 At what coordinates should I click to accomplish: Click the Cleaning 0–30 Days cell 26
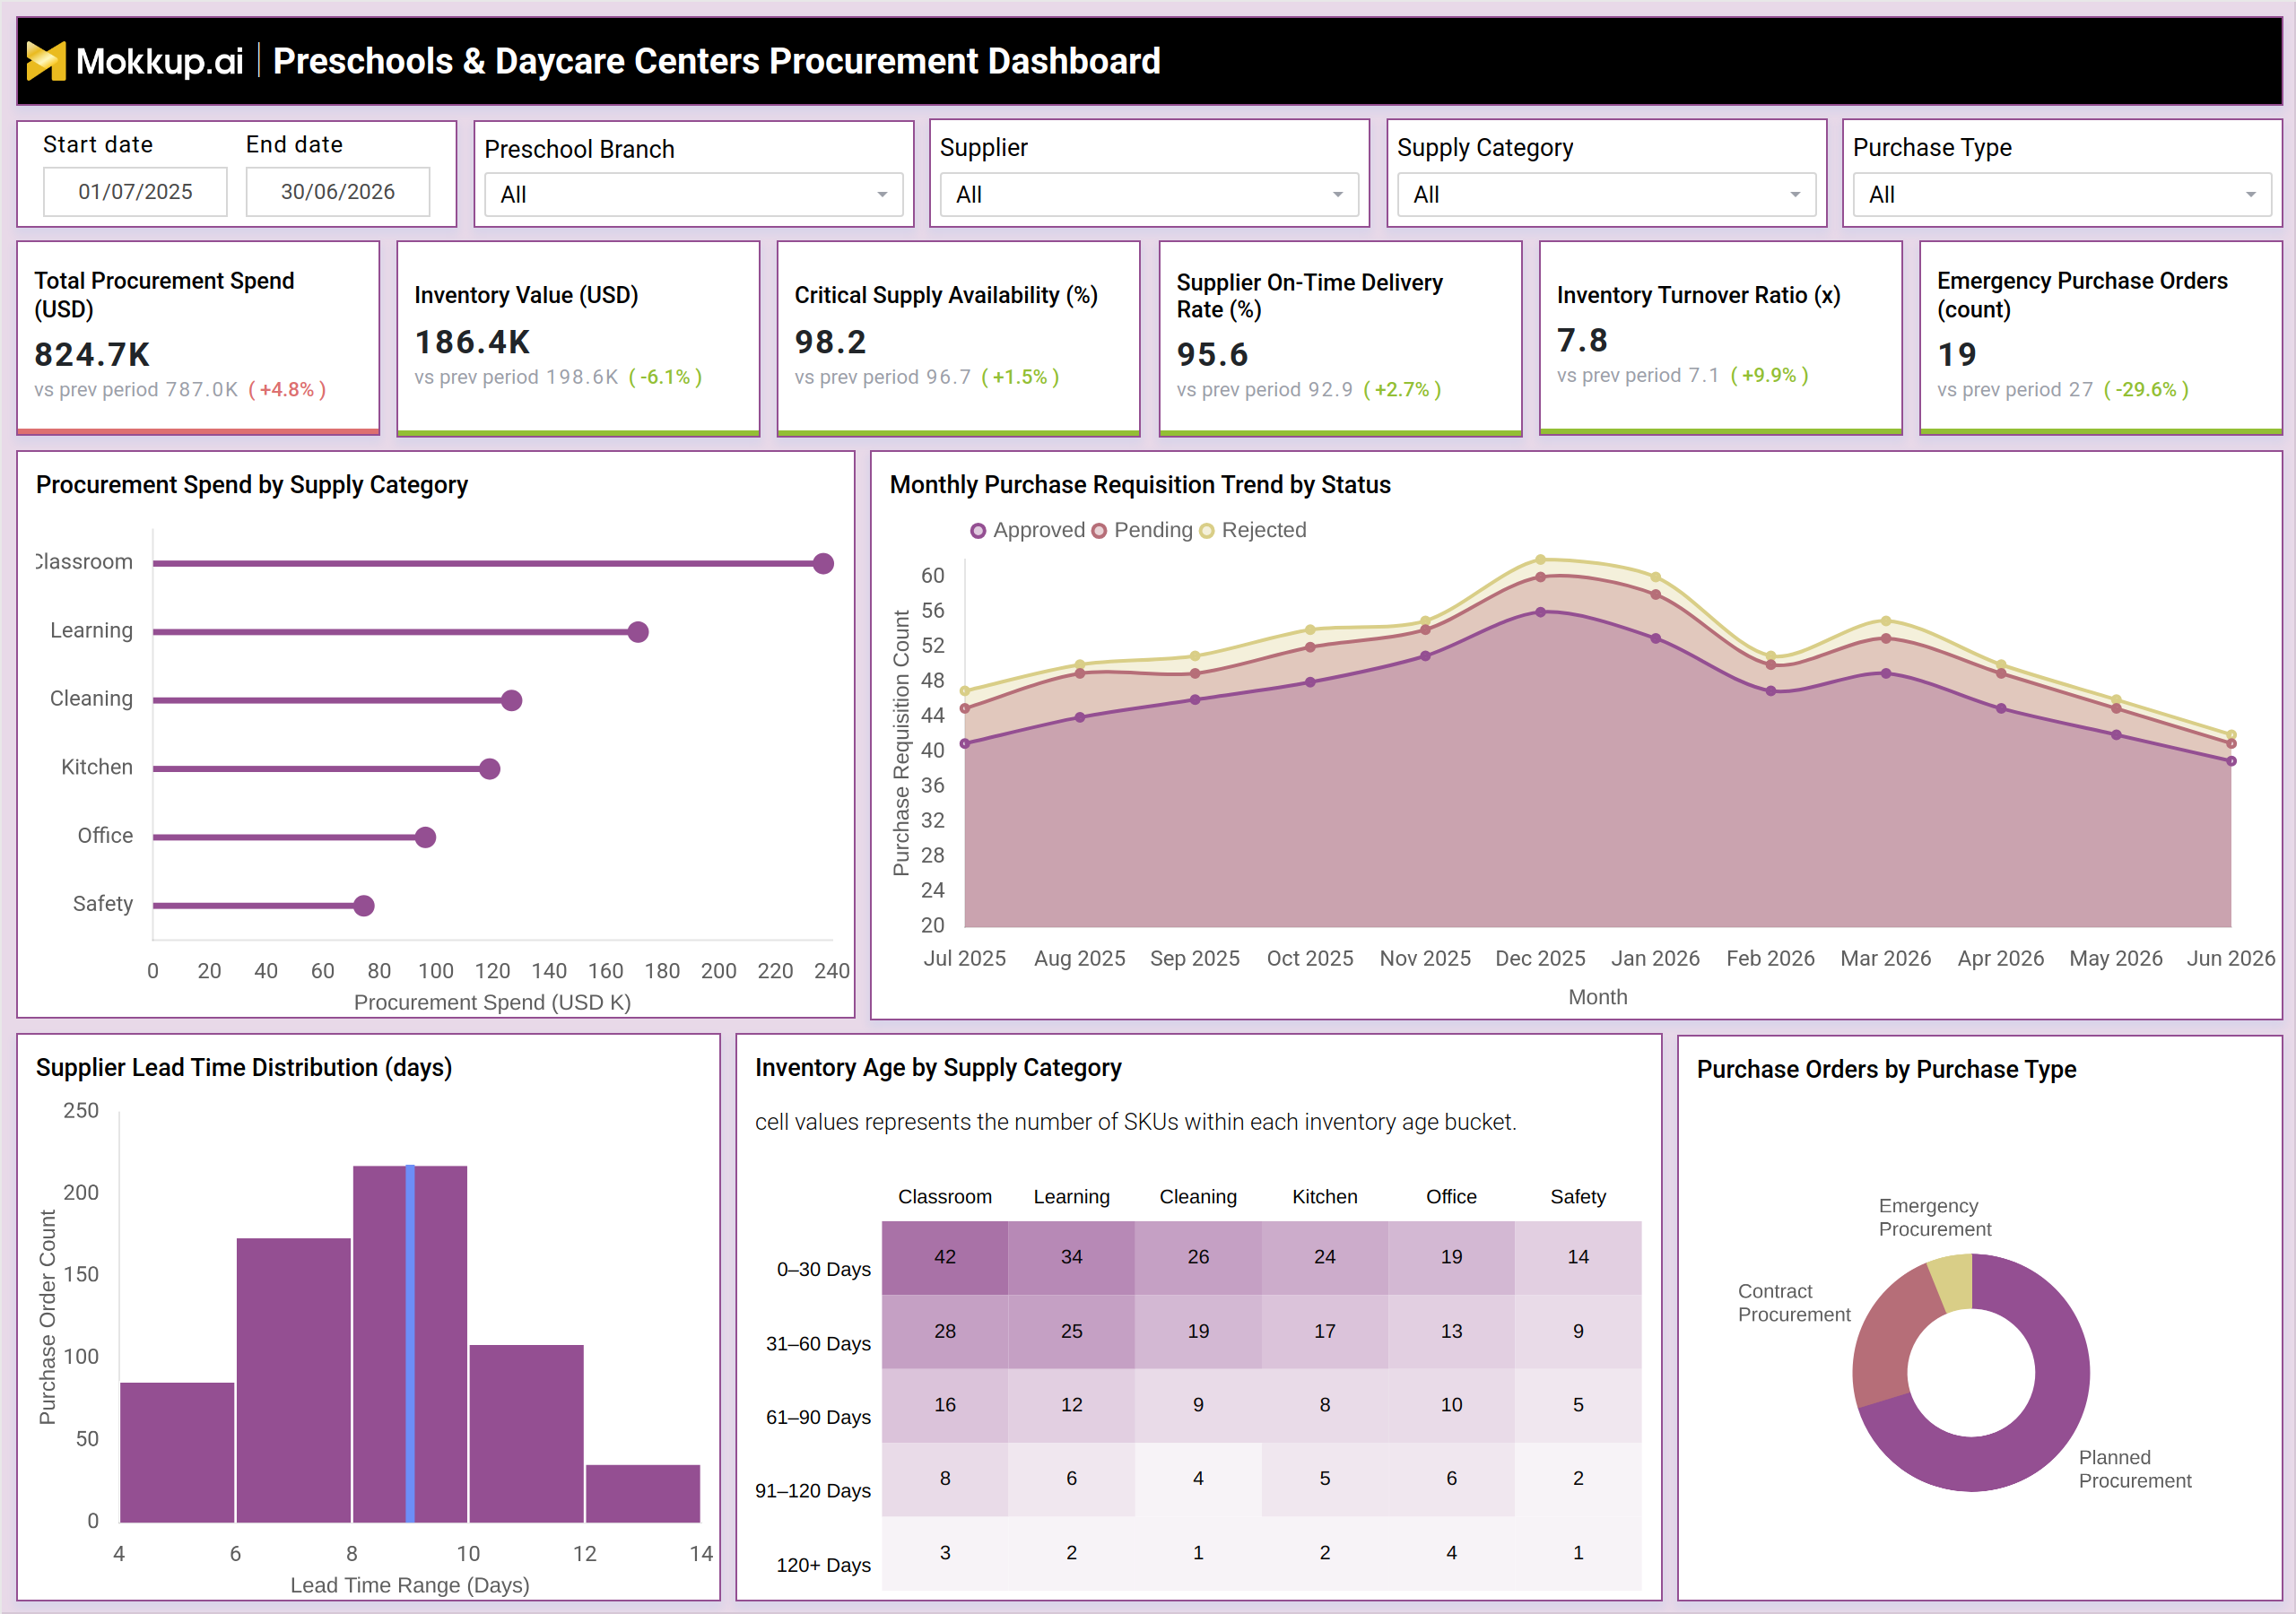coord(1198,1257)
